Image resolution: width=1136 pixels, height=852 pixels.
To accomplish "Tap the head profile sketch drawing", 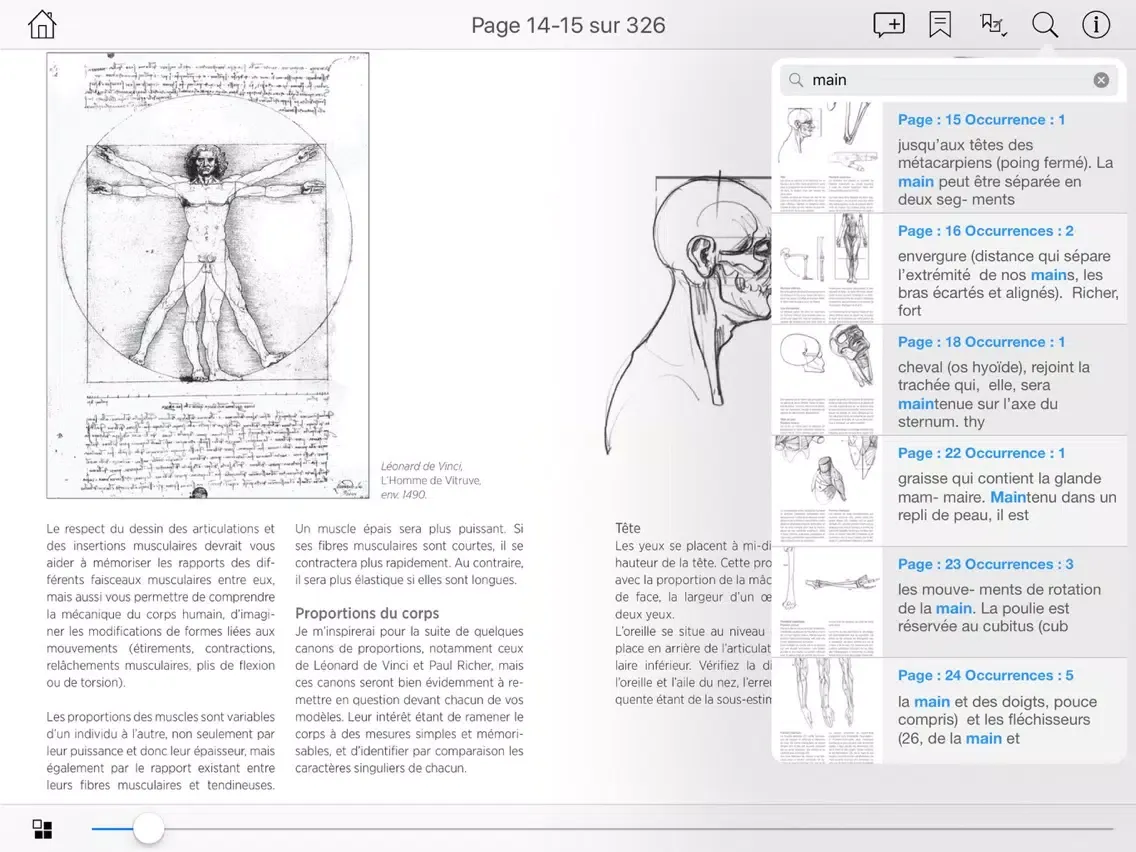I will click(688, 312).
